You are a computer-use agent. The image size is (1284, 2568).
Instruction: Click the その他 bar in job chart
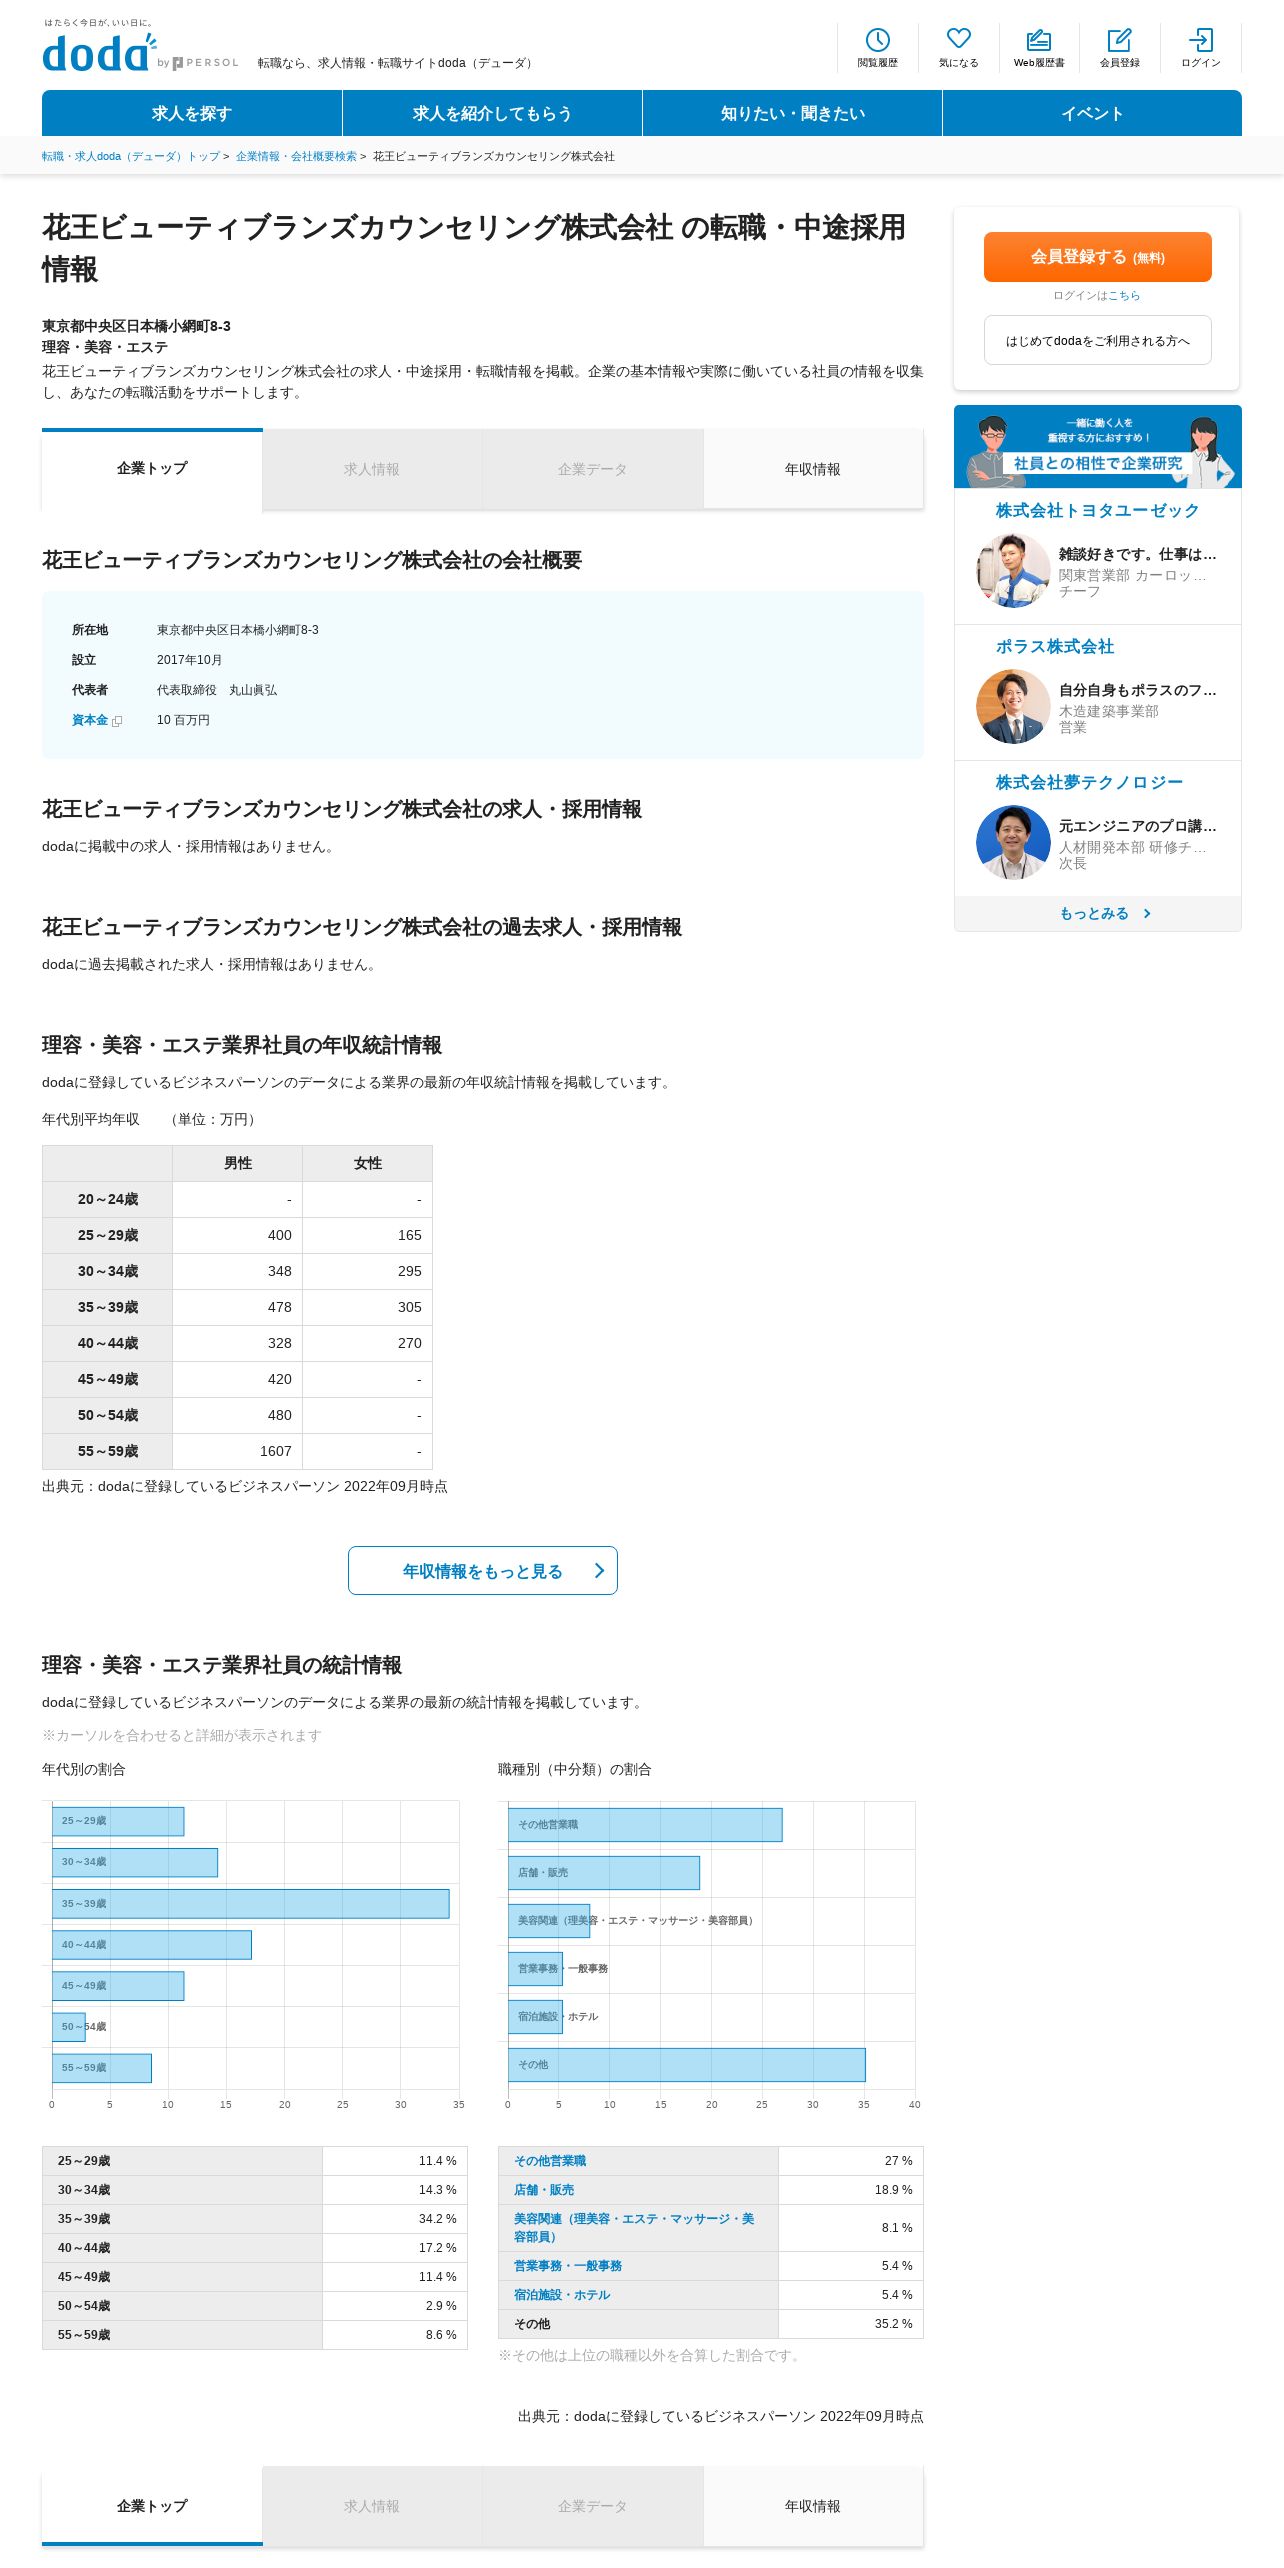point(686,2064)
